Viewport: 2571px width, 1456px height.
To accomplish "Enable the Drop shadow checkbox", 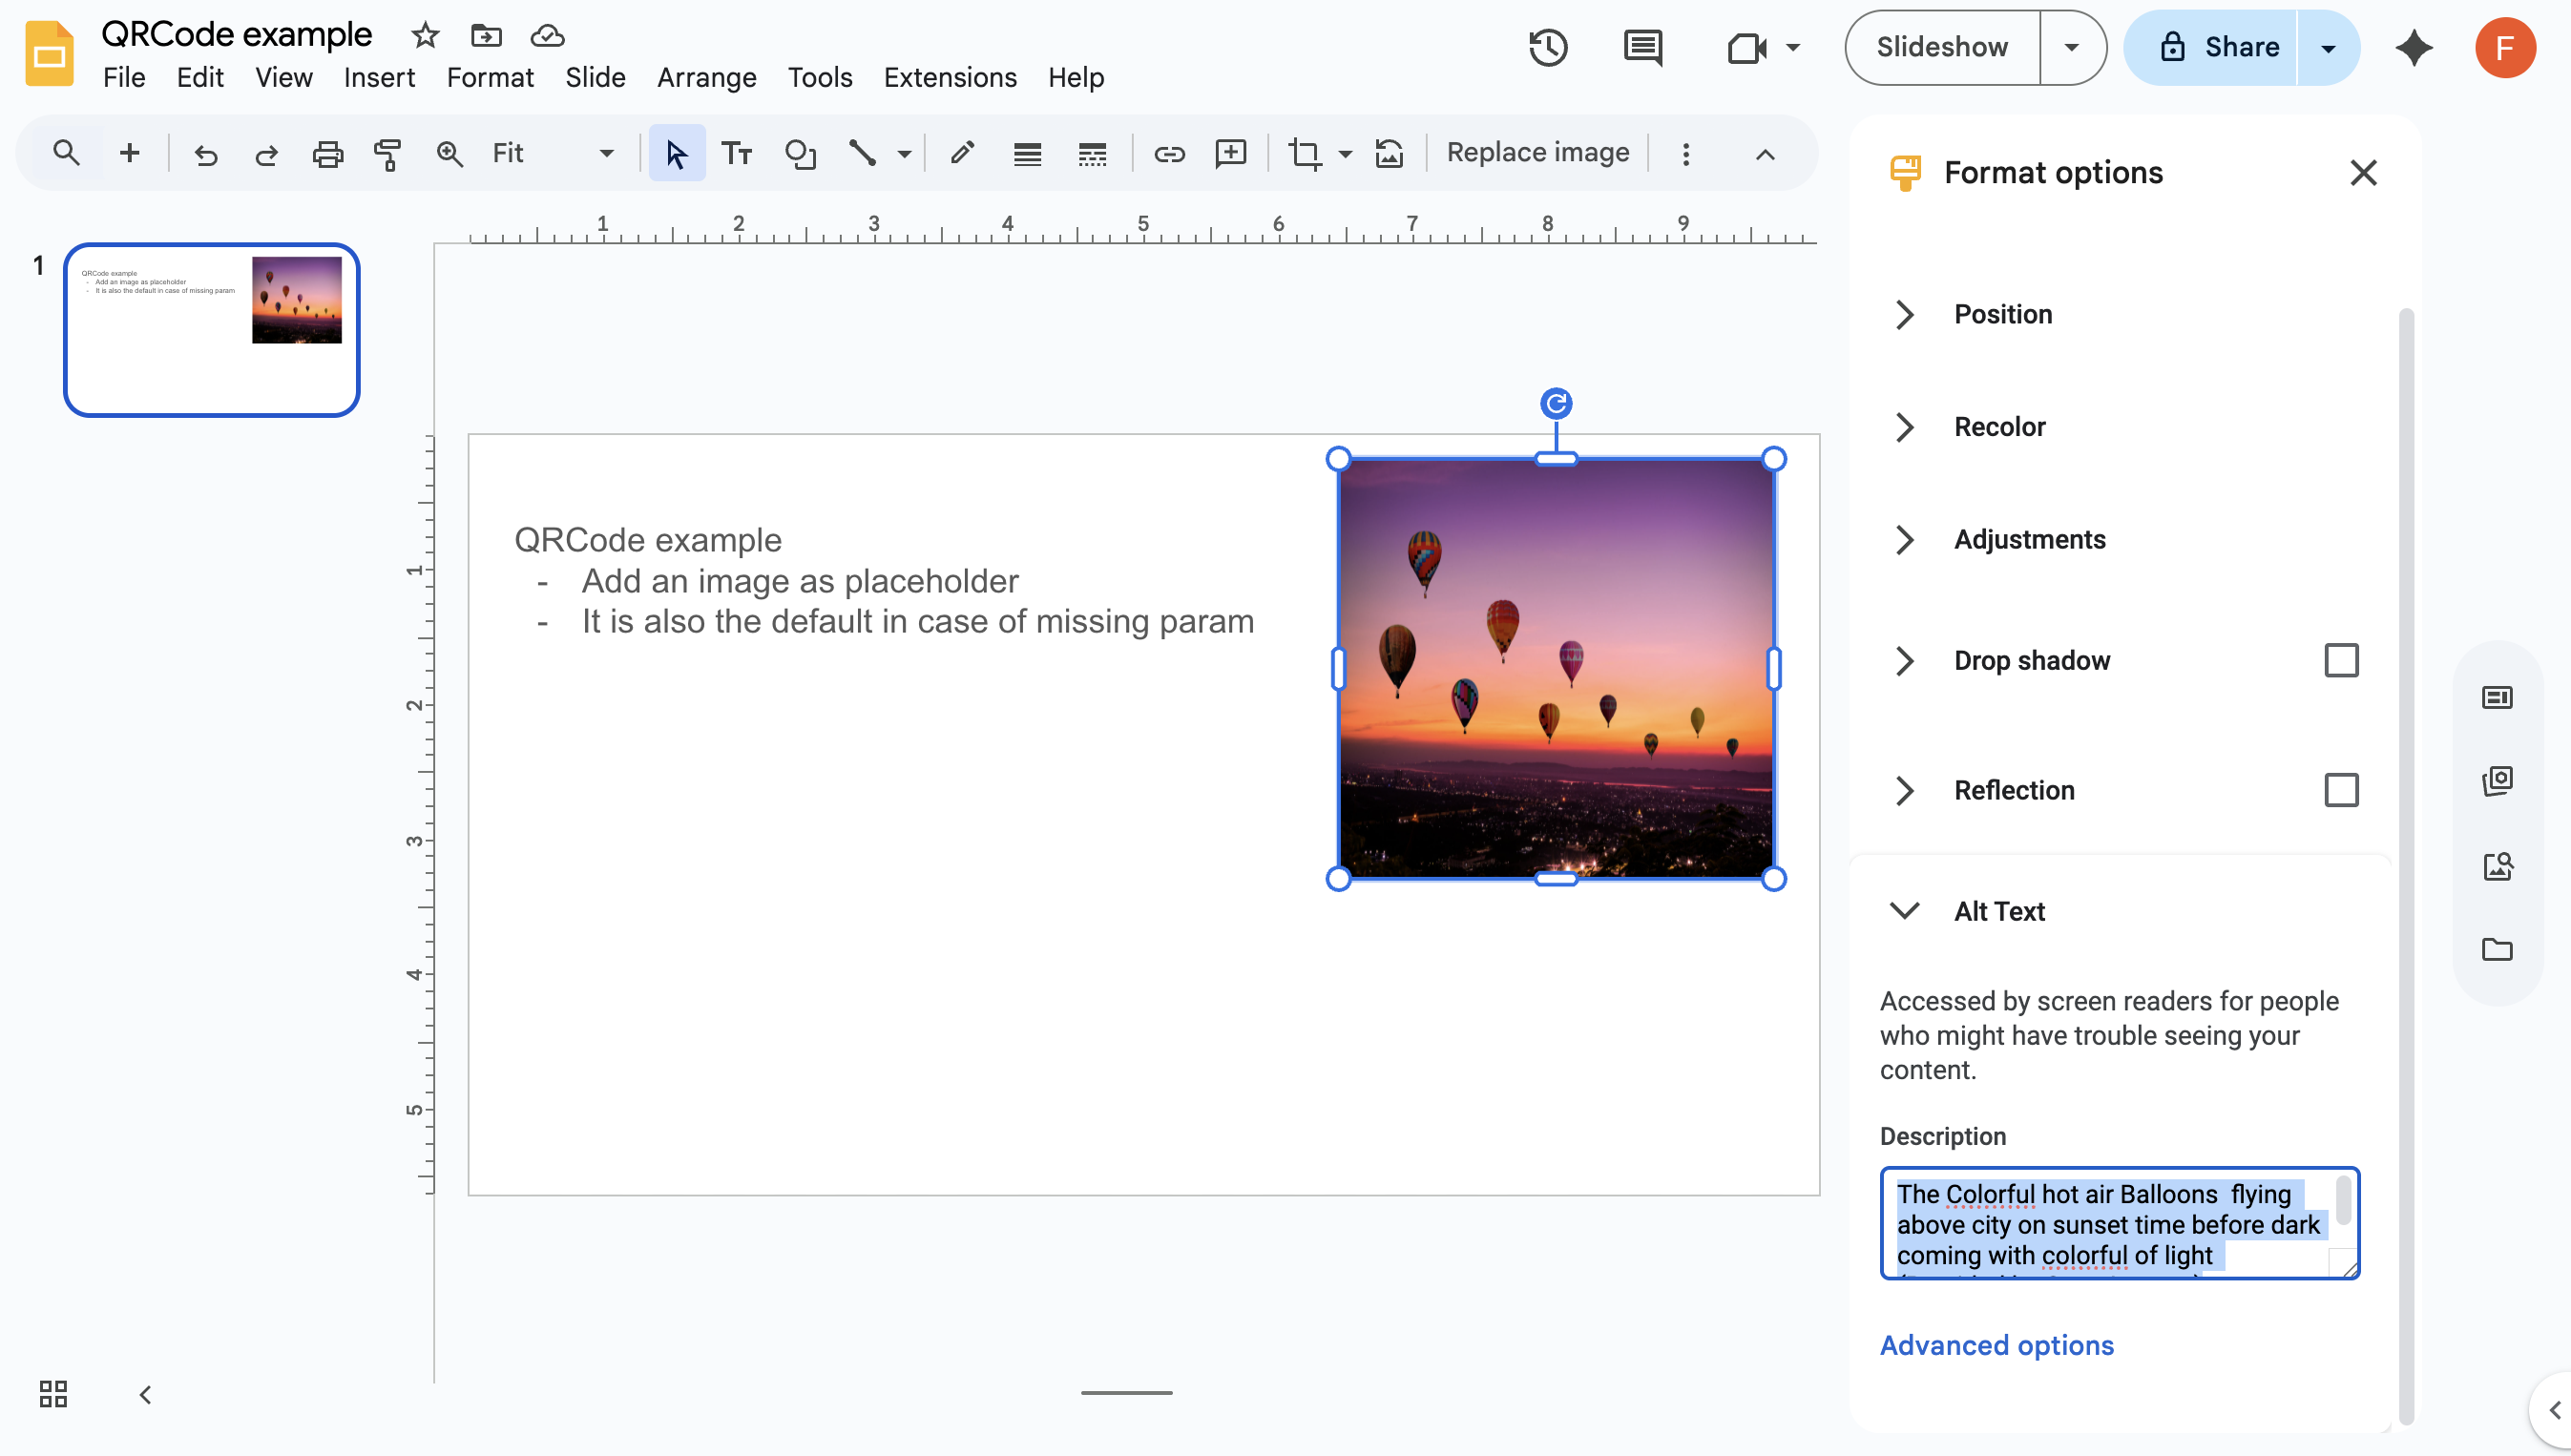I will point(2341,661).
